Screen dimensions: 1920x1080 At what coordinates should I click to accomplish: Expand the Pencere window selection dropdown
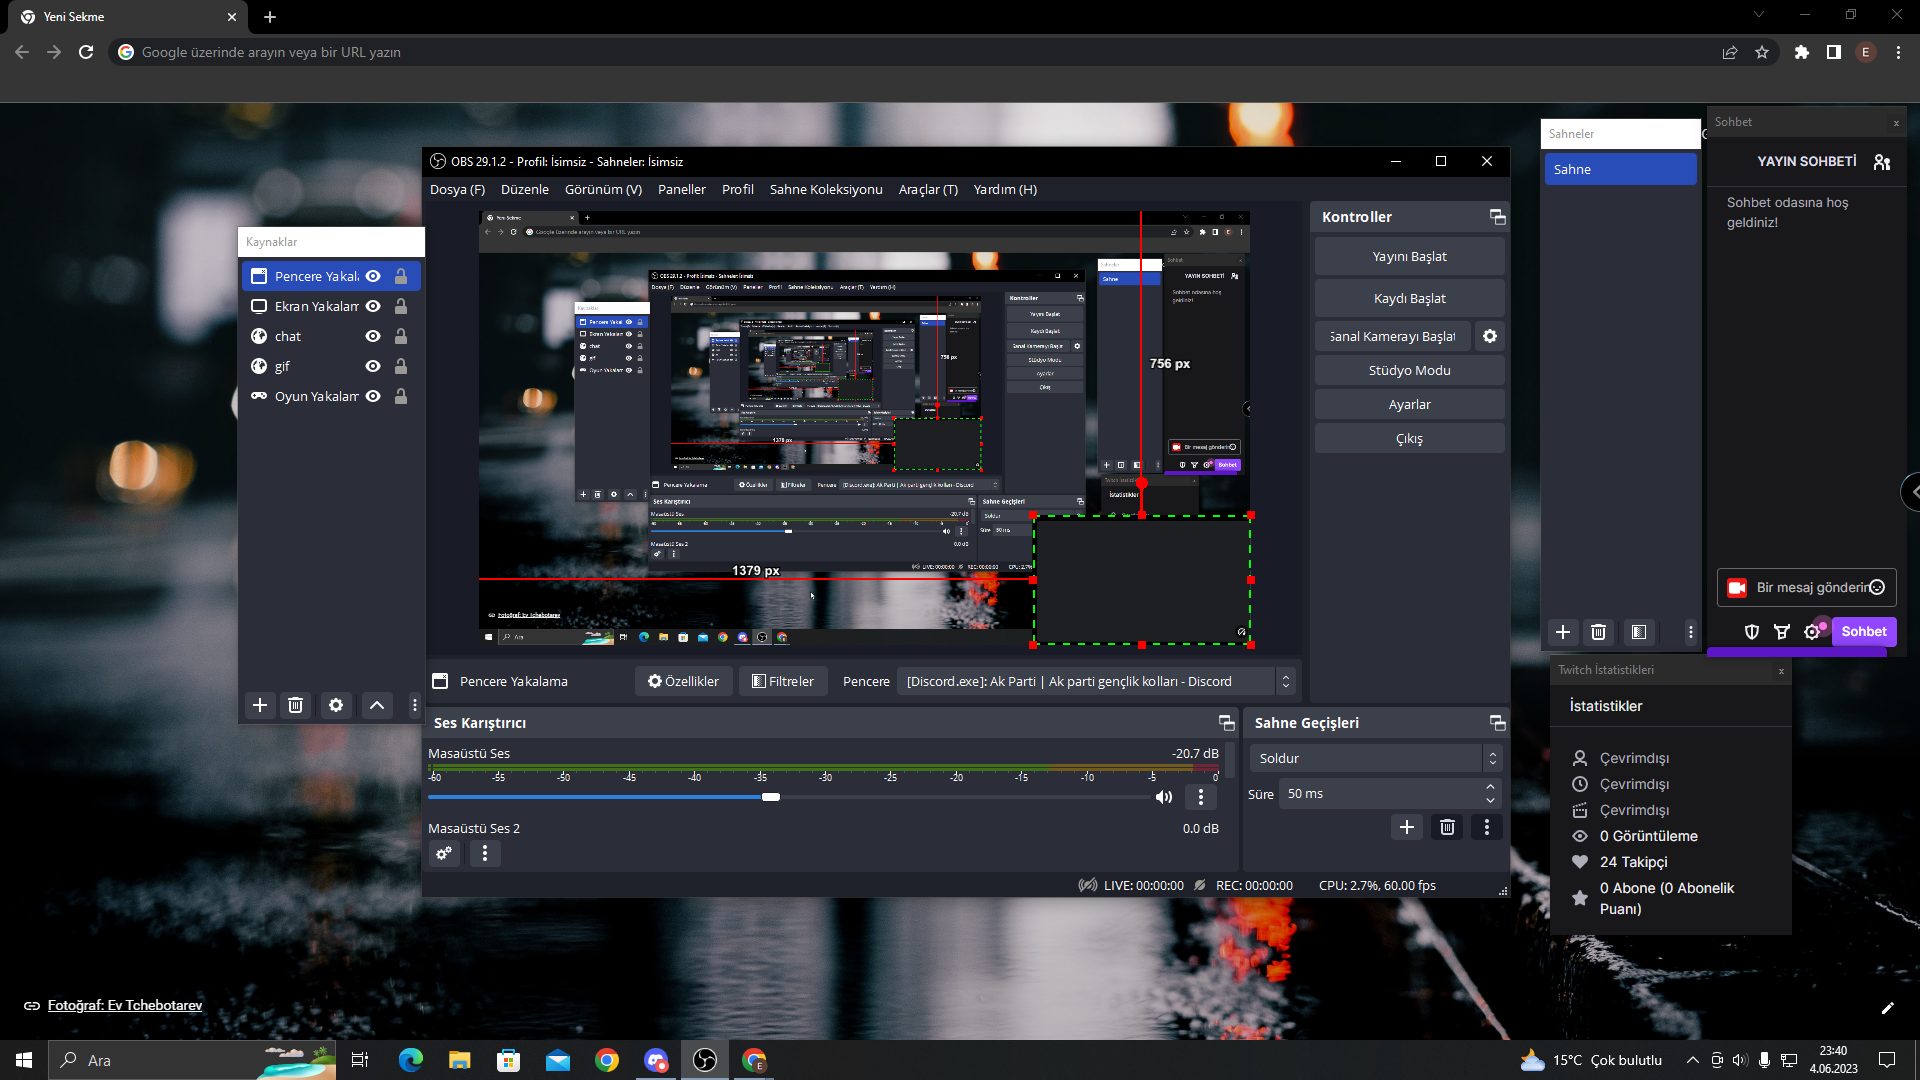click(x=1286, y=681)
